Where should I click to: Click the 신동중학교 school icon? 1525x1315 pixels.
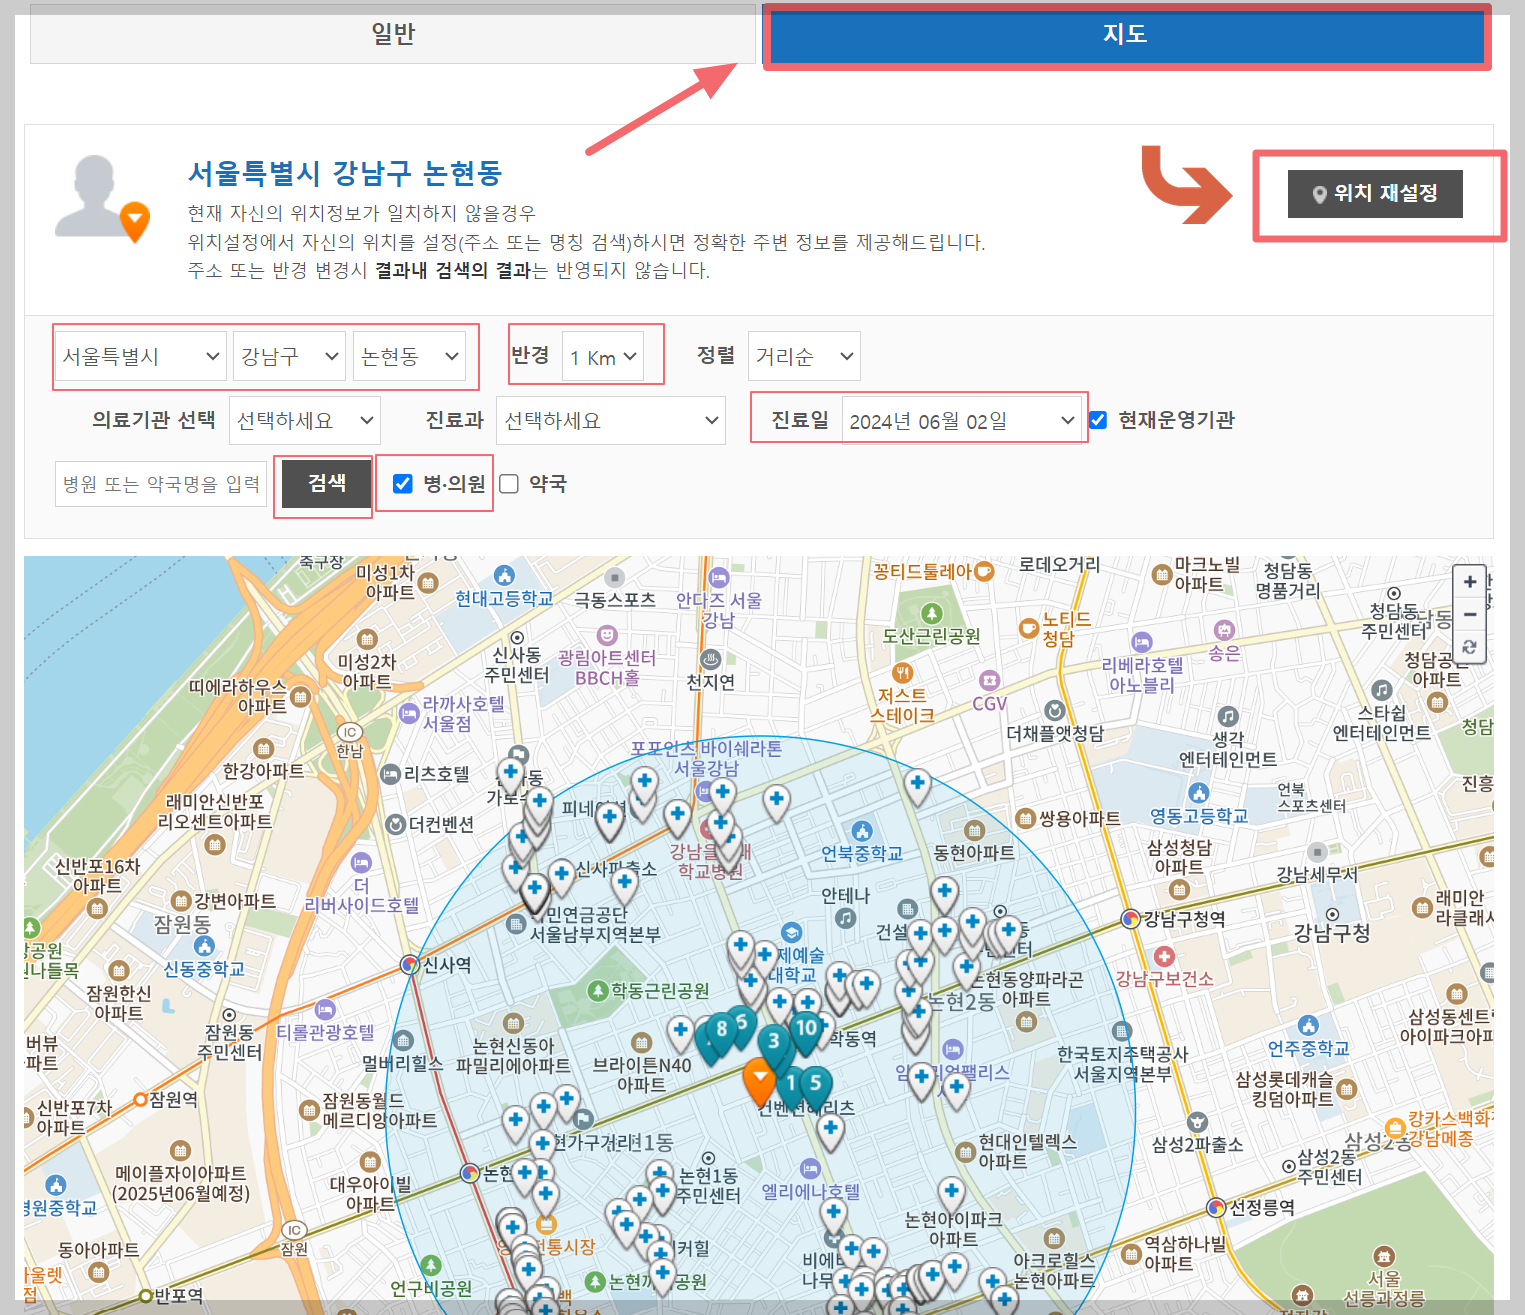204,946
